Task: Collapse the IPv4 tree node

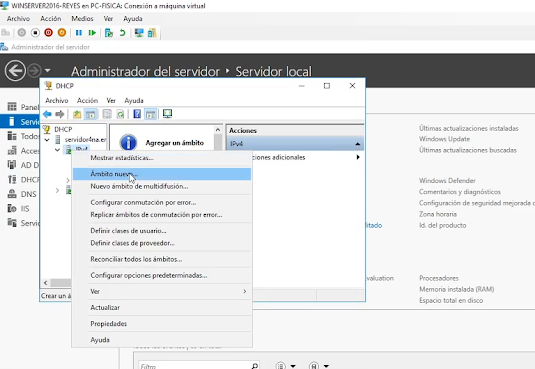Action: [x=57, y=150]
